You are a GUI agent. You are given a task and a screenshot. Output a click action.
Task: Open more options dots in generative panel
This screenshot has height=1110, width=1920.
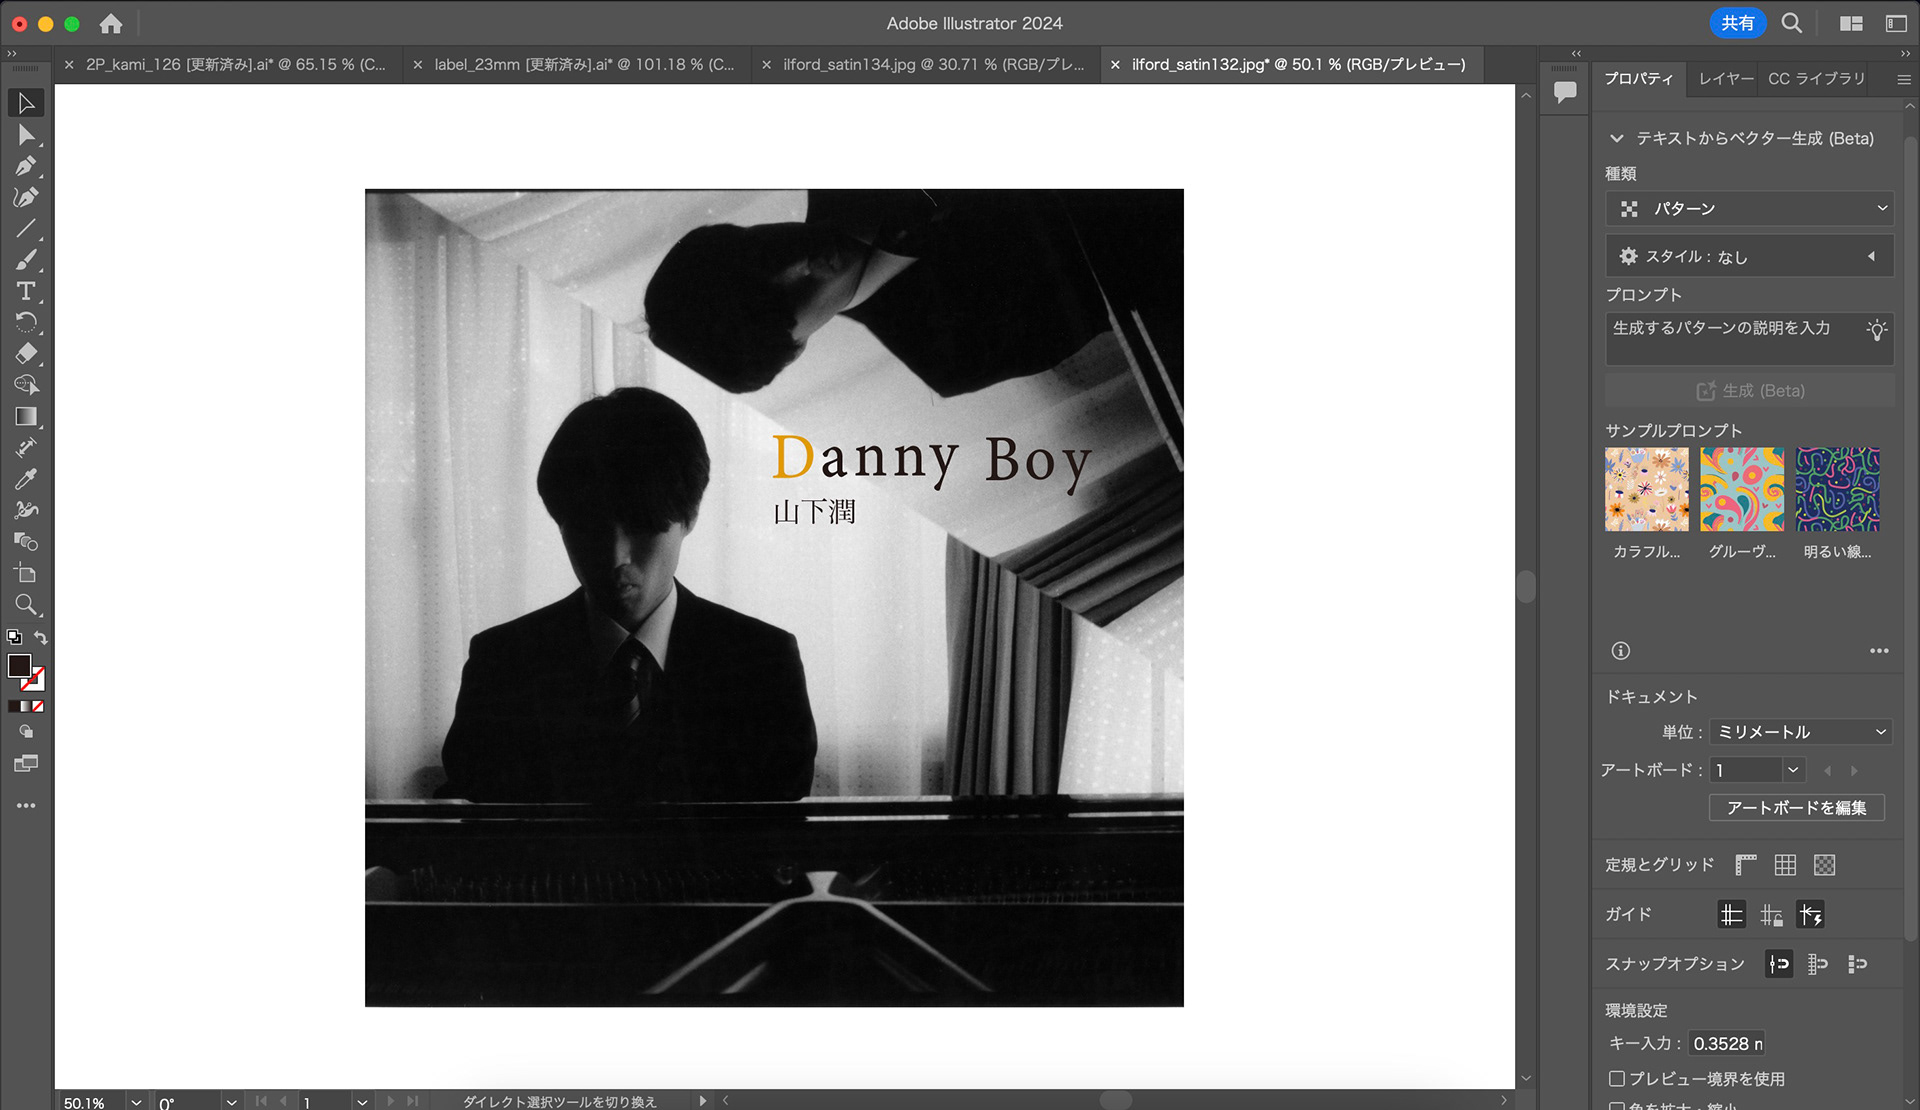click(1879, 651)
